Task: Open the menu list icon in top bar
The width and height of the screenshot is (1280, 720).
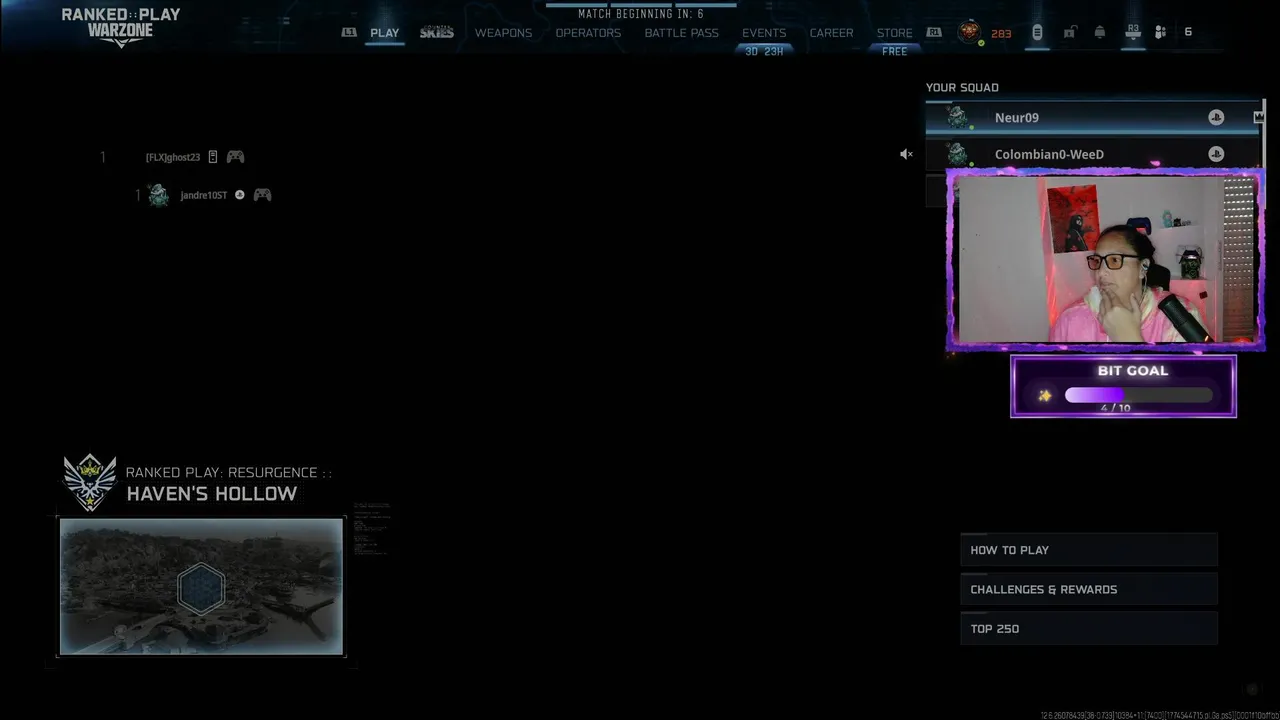Action: [x=1037, y=32]
